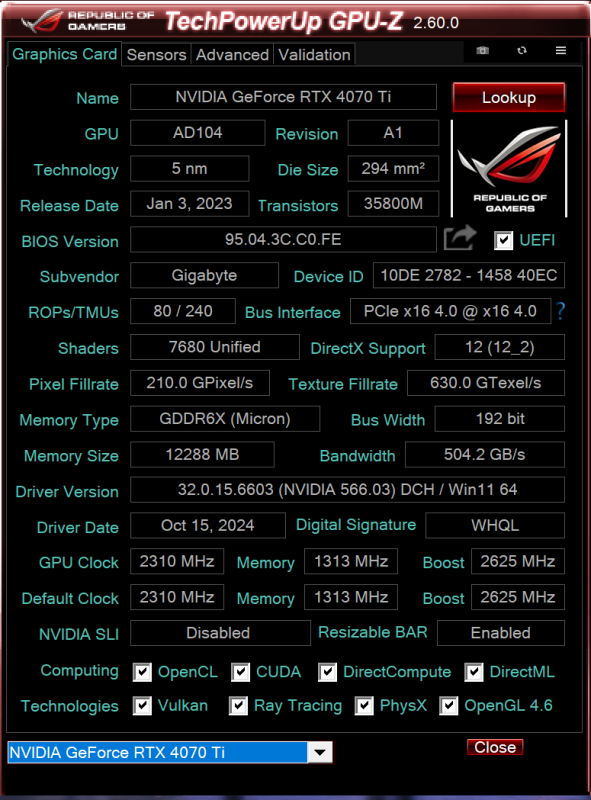Toggle the CUDA checkbox
This screenshot has width=591, height=800.
240,672
